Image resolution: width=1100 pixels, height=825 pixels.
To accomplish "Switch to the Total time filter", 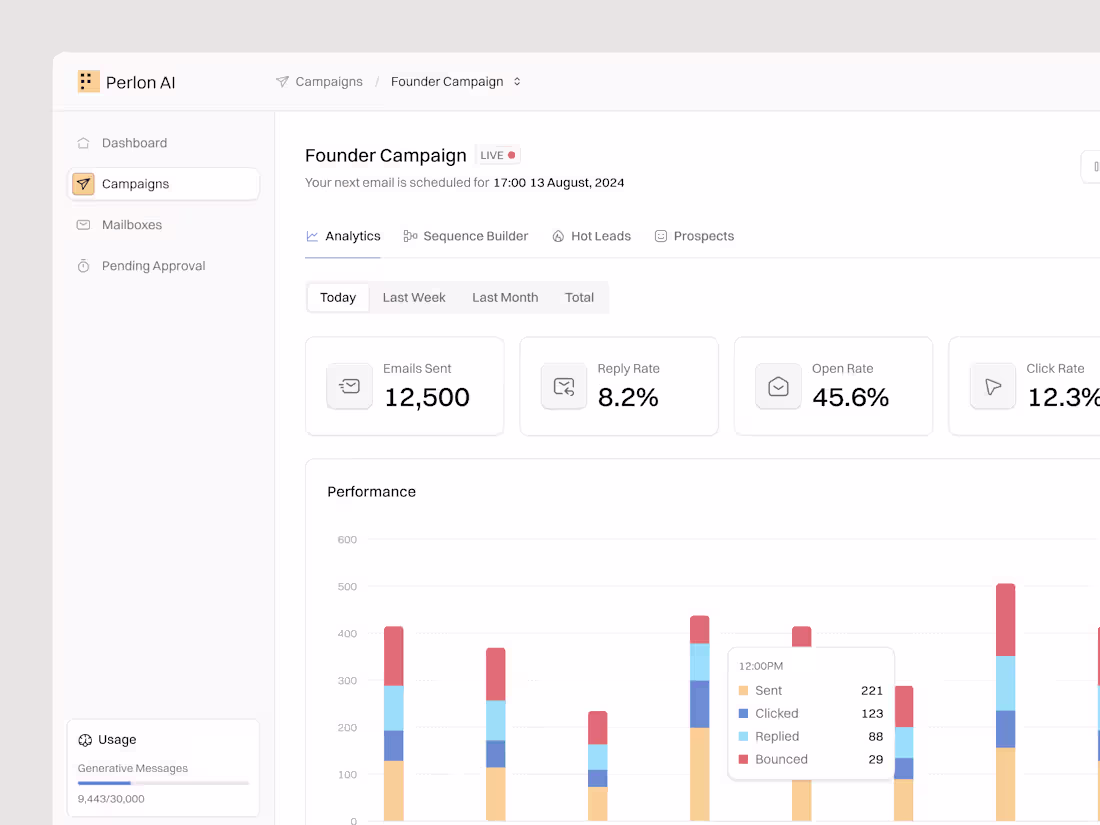I will click(x=579, y=297).
